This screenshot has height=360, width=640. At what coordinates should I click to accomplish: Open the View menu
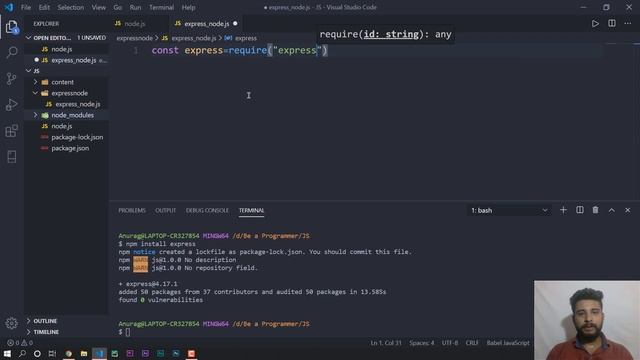coord(98,7)
